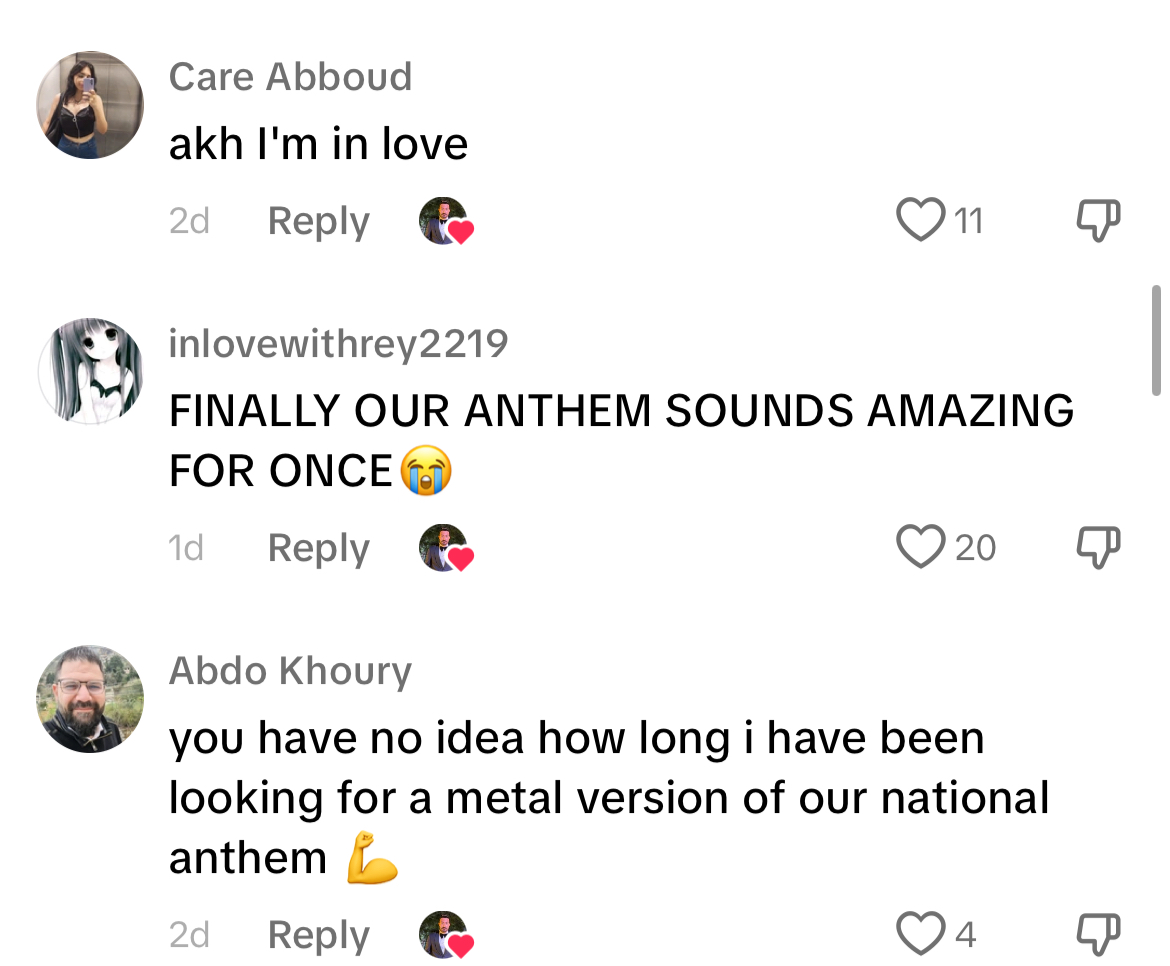Toggle like on inlovewithrey2219's comment
Image resolution: width=1170 pixels, height=966 pixels.
point(921,547)
